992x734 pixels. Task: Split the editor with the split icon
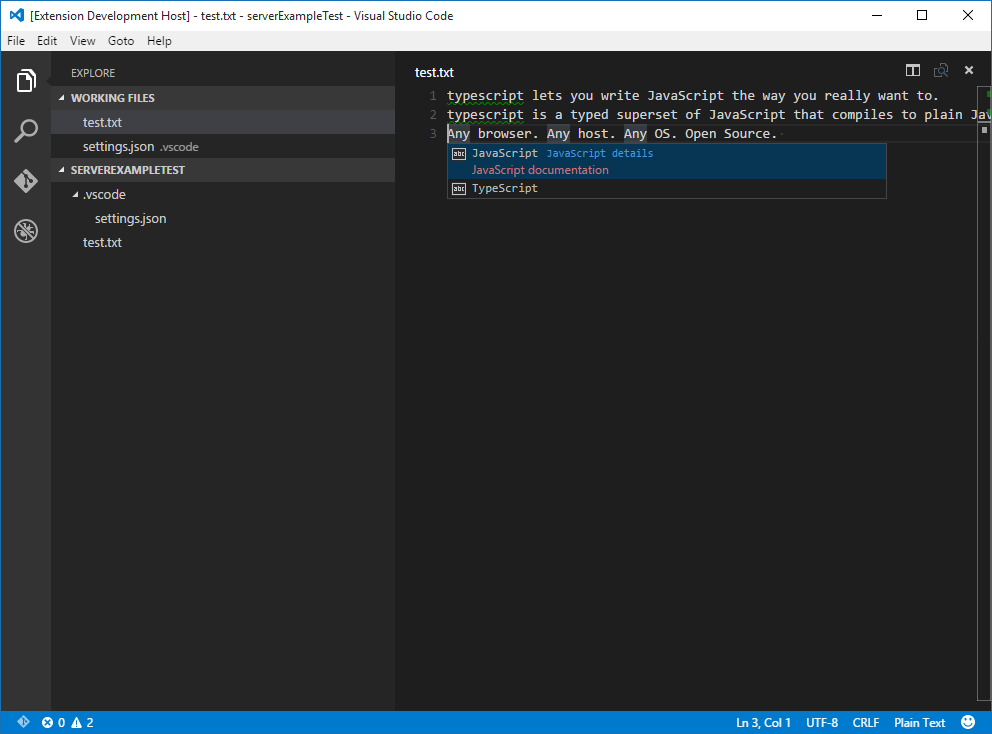click(x=912, y=71)
